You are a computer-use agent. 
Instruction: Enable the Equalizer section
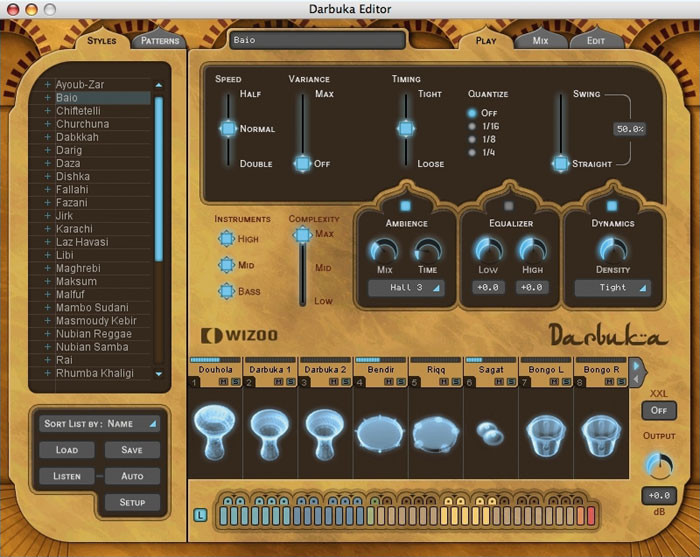tap(508, 206)
